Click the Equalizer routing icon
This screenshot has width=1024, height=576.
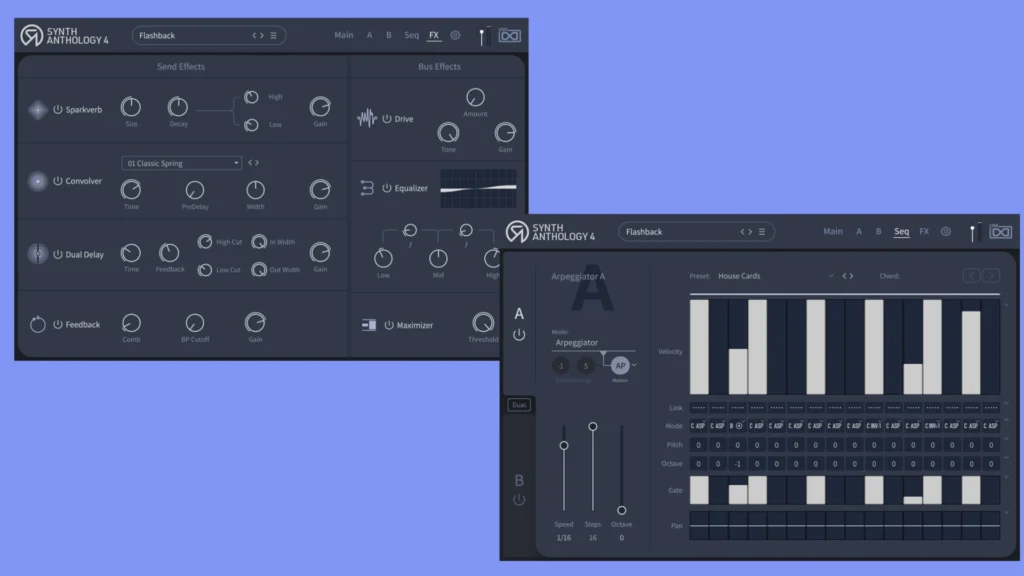pyautogui.click(x=367, y=188)
